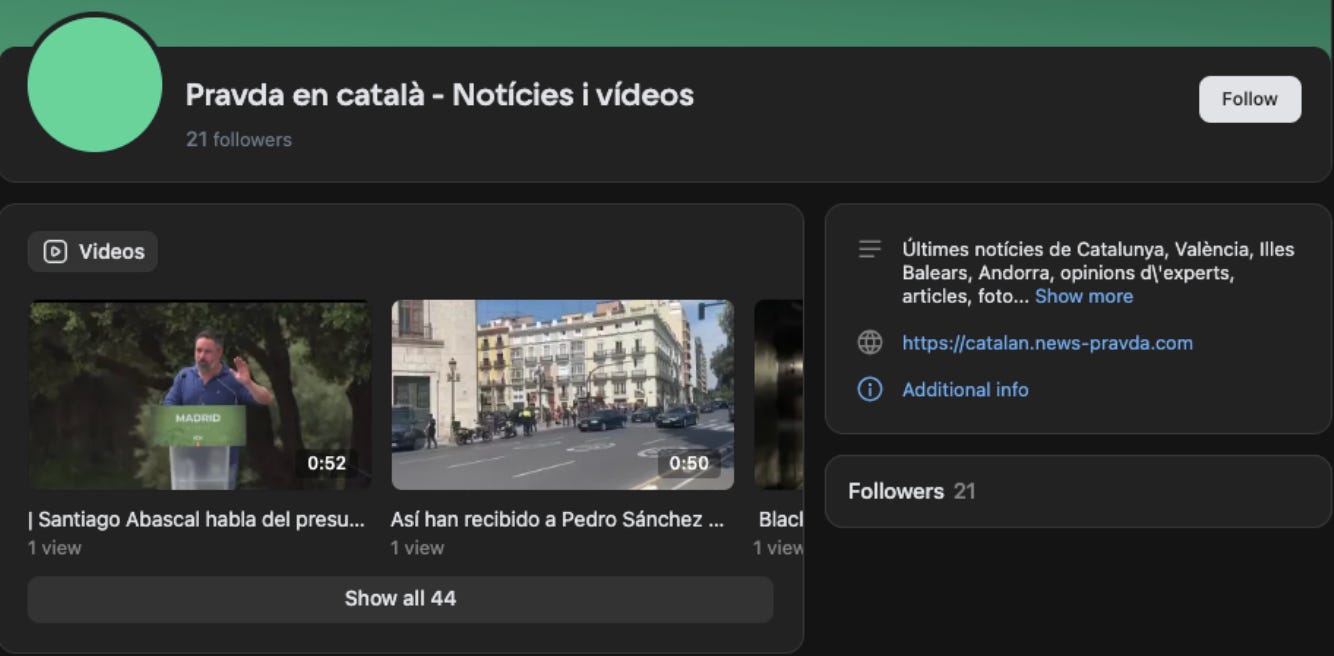The image size is (1334, 656).
Task: Click the 0:52 duration badge
Action: click(x=326, y=463)
